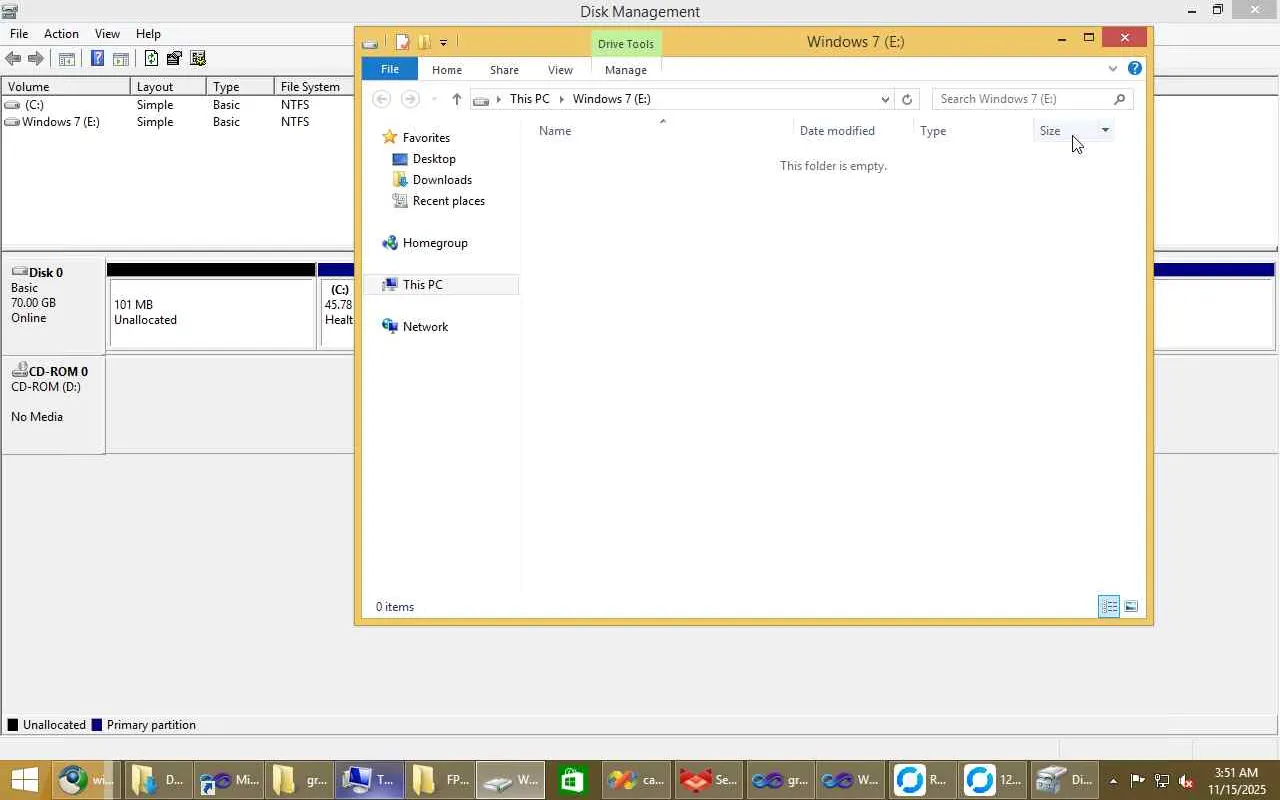
Task: Expand the Explorer ribbon with the chevron
Action: click(x=1113, y=69)
